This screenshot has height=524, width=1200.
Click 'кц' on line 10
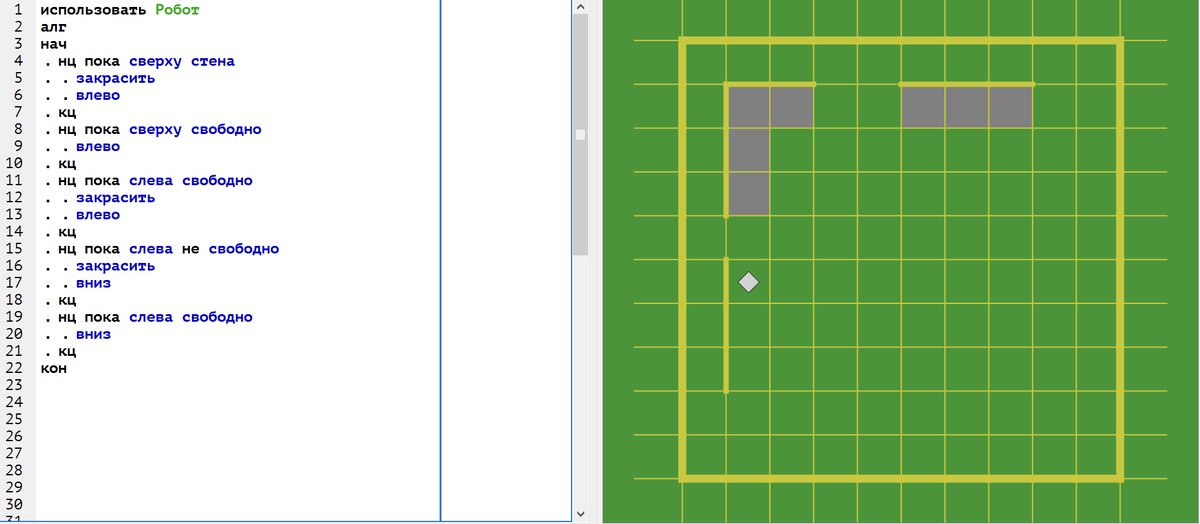[67, 164]
